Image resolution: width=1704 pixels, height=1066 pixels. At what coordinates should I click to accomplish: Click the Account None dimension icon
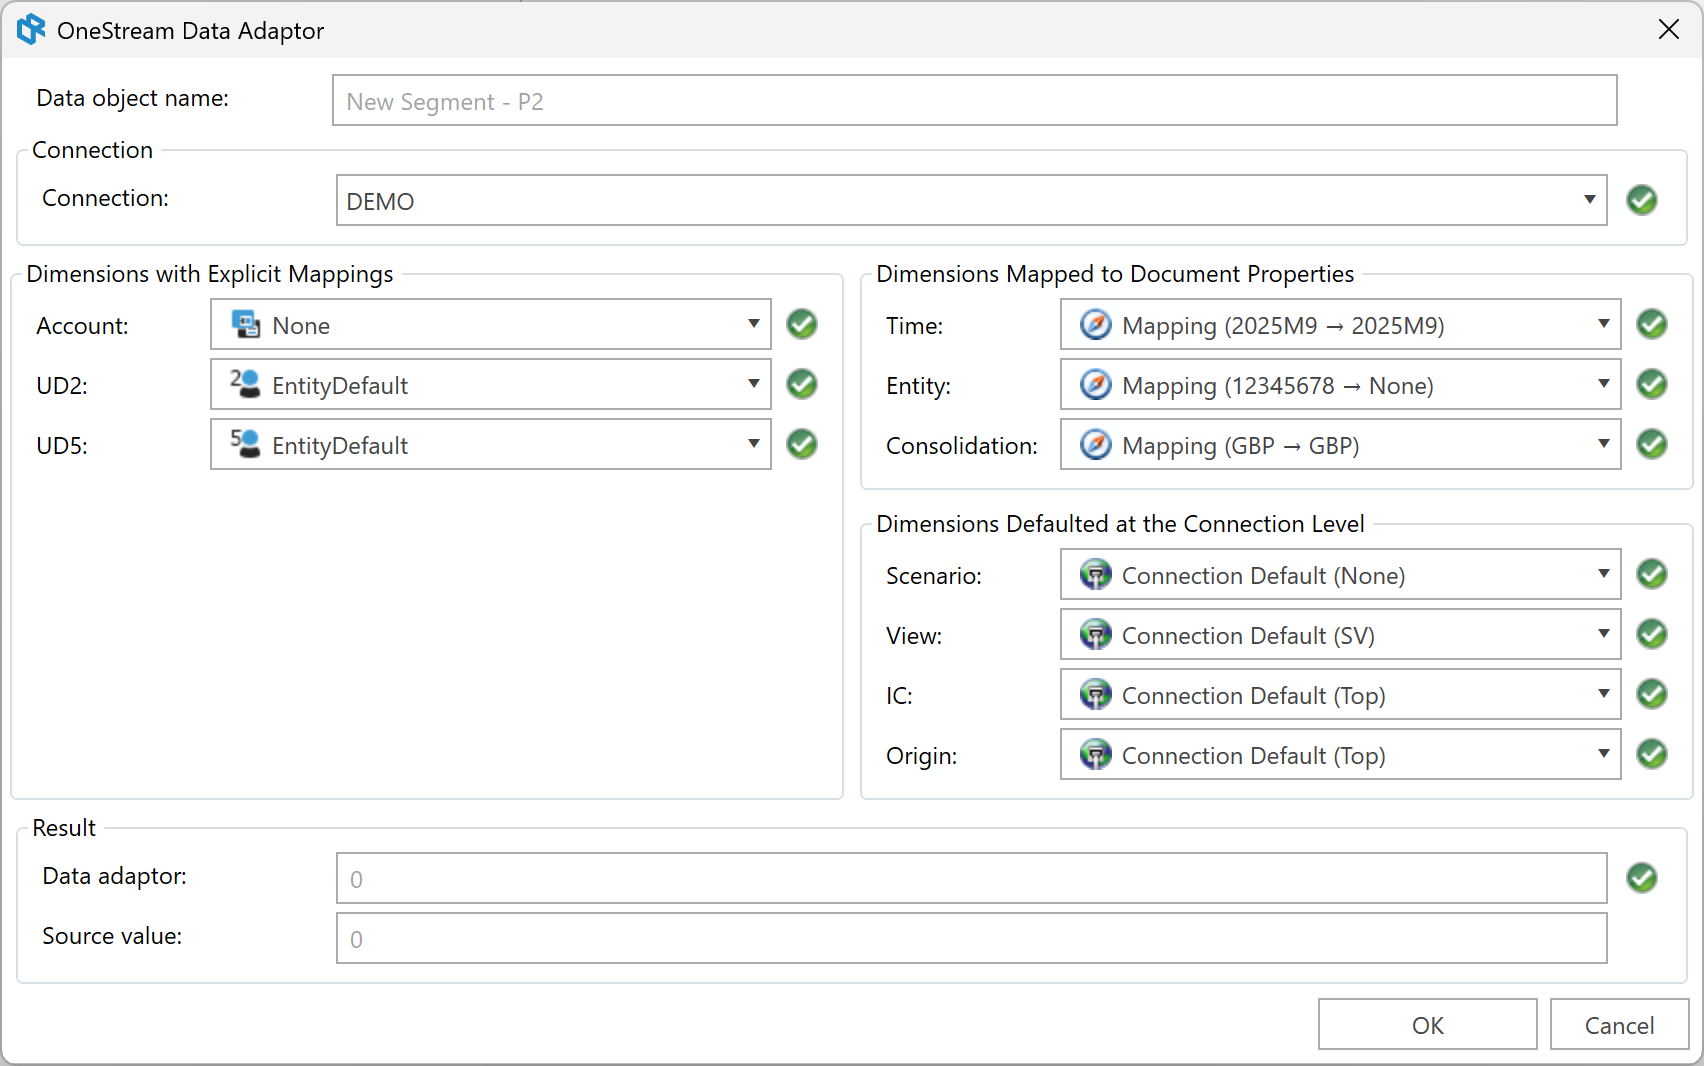246,324
